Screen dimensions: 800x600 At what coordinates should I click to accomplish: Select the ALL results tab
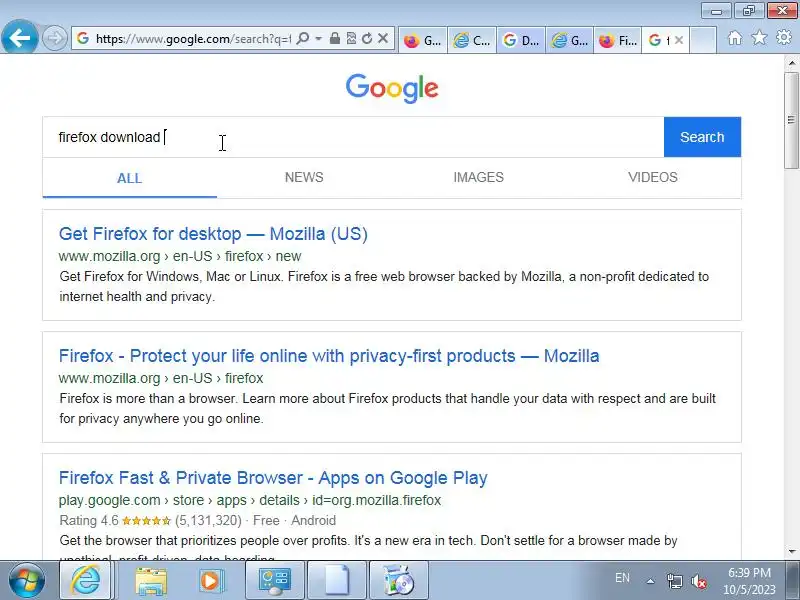[x=130, y=178]
